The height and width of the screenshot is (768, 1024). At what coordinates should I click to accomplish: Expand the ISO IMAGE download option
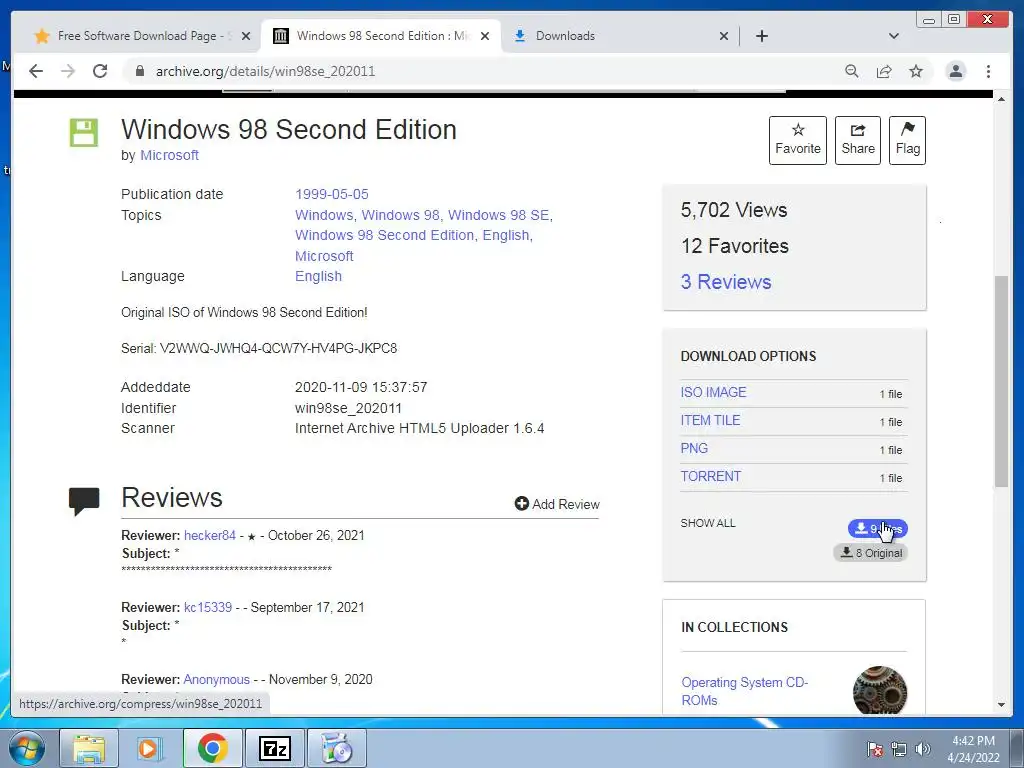click(713, 392)
